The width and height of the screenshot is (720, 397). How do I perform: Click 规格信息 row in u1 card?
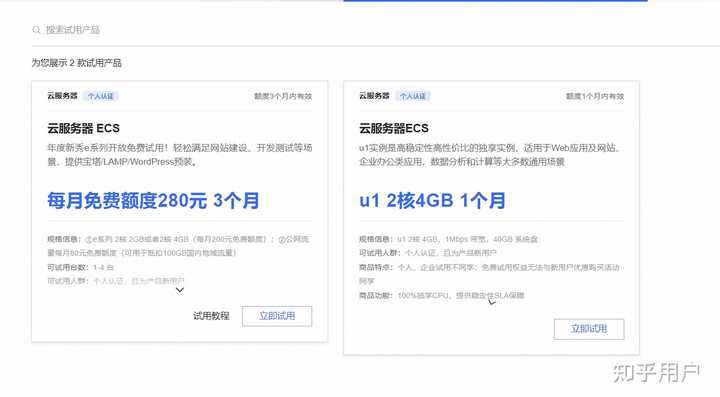[x=448, y=239]
